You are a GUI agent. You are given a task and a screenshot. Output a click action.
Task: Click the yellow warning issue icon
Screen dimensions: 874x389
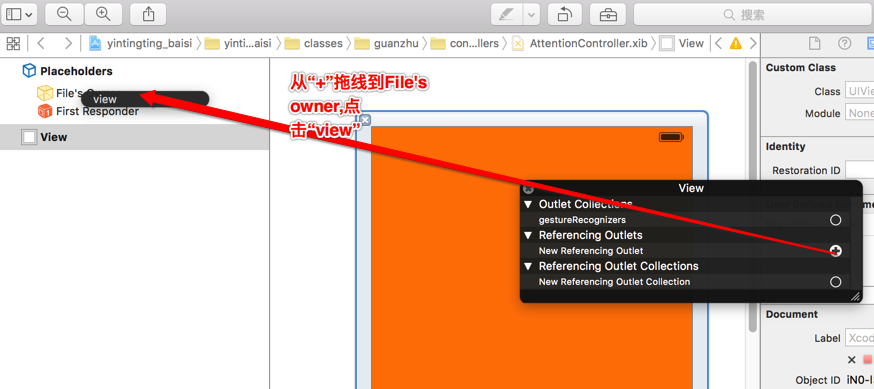736,43
